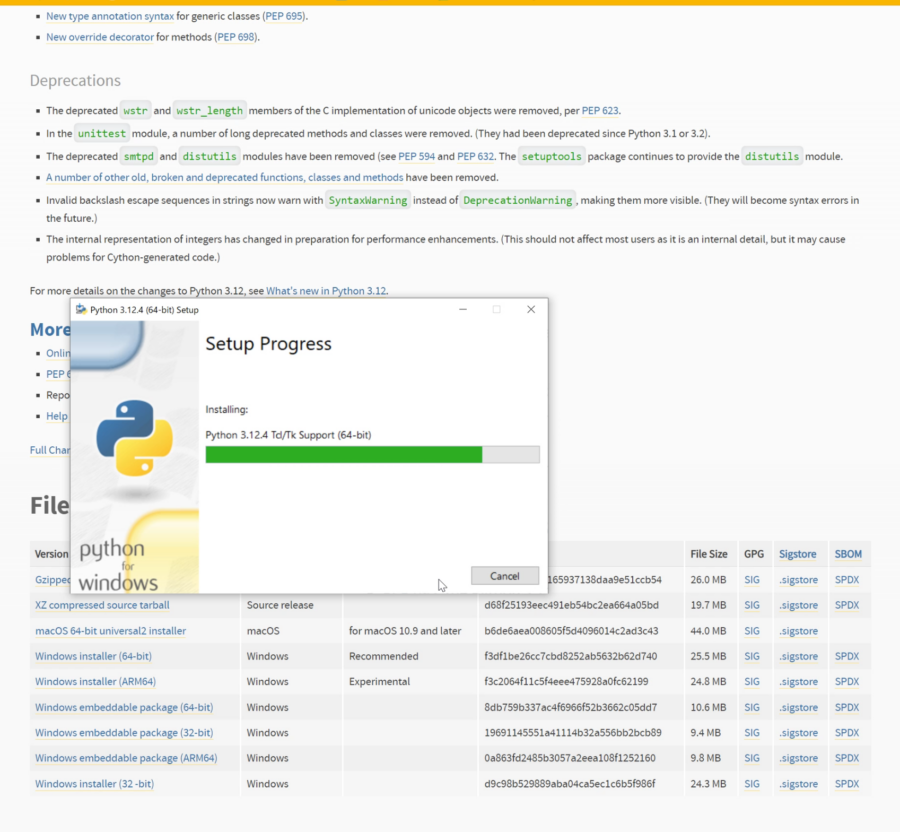
Task: Click the "Setup Progress" heading in the dialog
Action: coord(269,343)
